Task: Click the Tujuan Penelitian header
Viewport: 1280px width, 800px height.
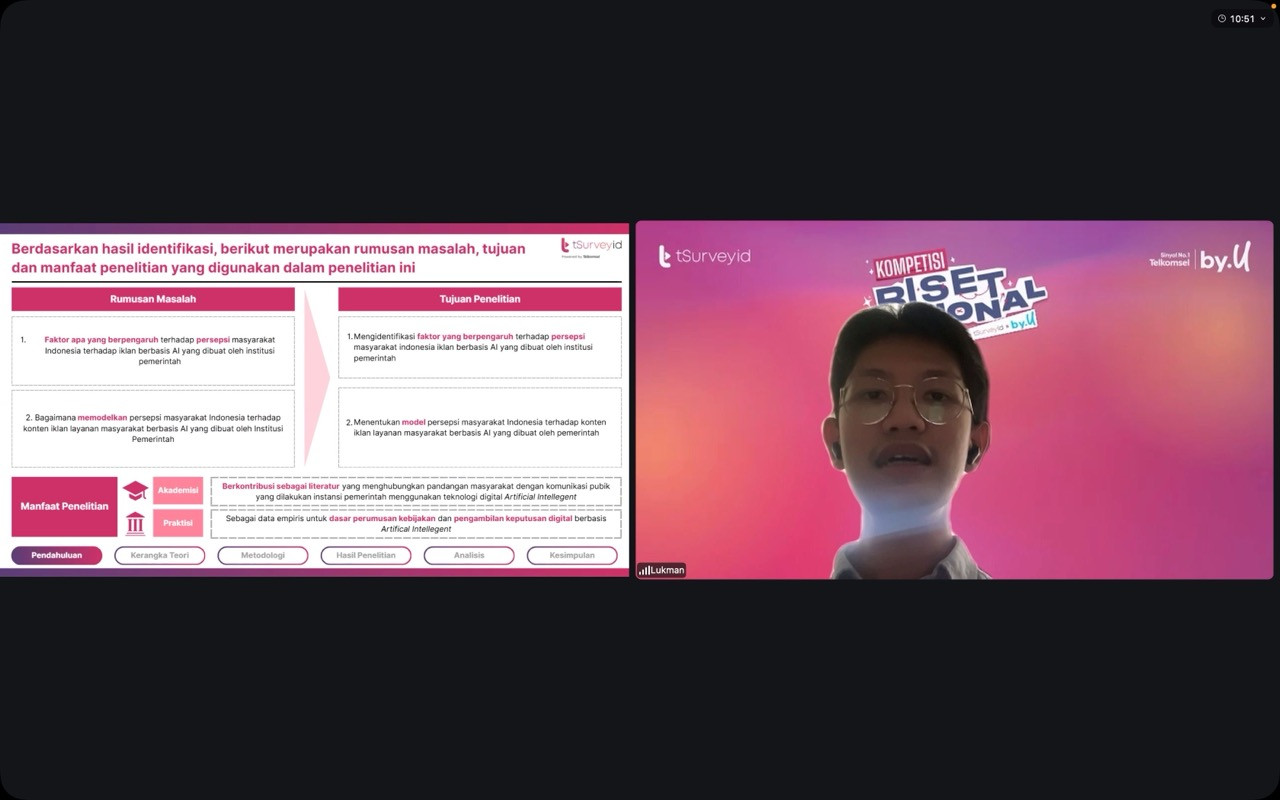Action: point(480,299)
